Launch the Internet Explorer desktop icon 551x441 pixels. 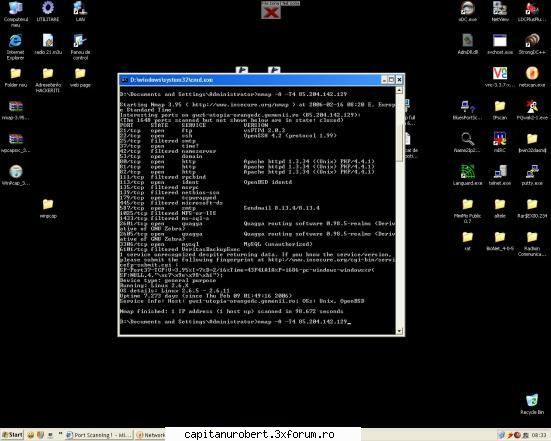click(x=15, y=47)
